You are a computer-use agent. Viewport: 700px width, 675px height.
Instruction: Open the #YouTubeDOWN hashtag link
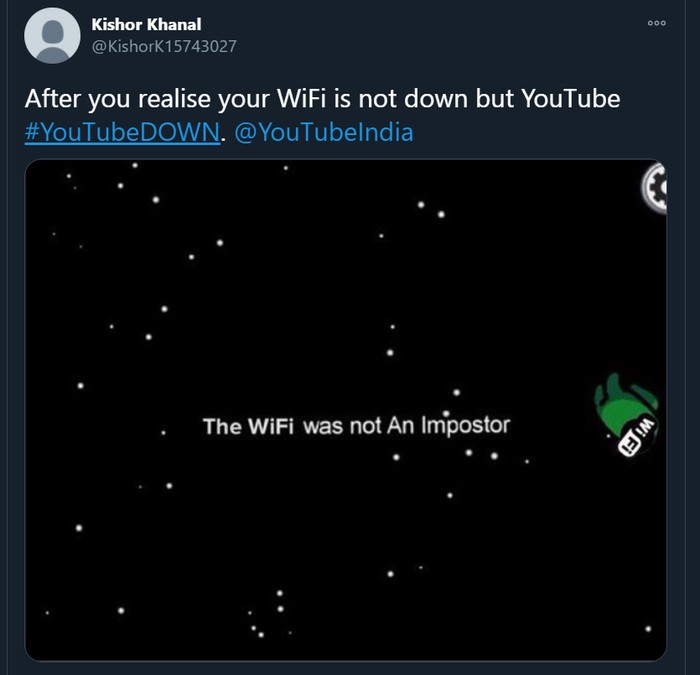click(121, 132)
